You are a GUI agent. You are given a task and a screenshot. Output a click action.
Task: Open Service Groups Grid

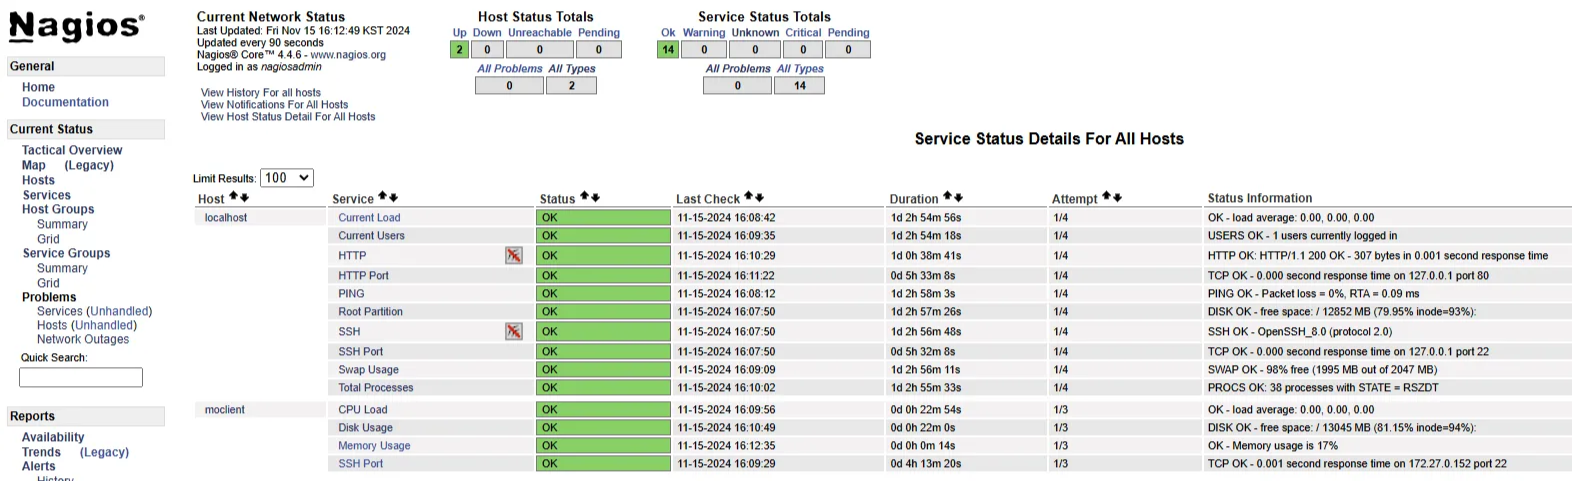click(x=48, y=283)
